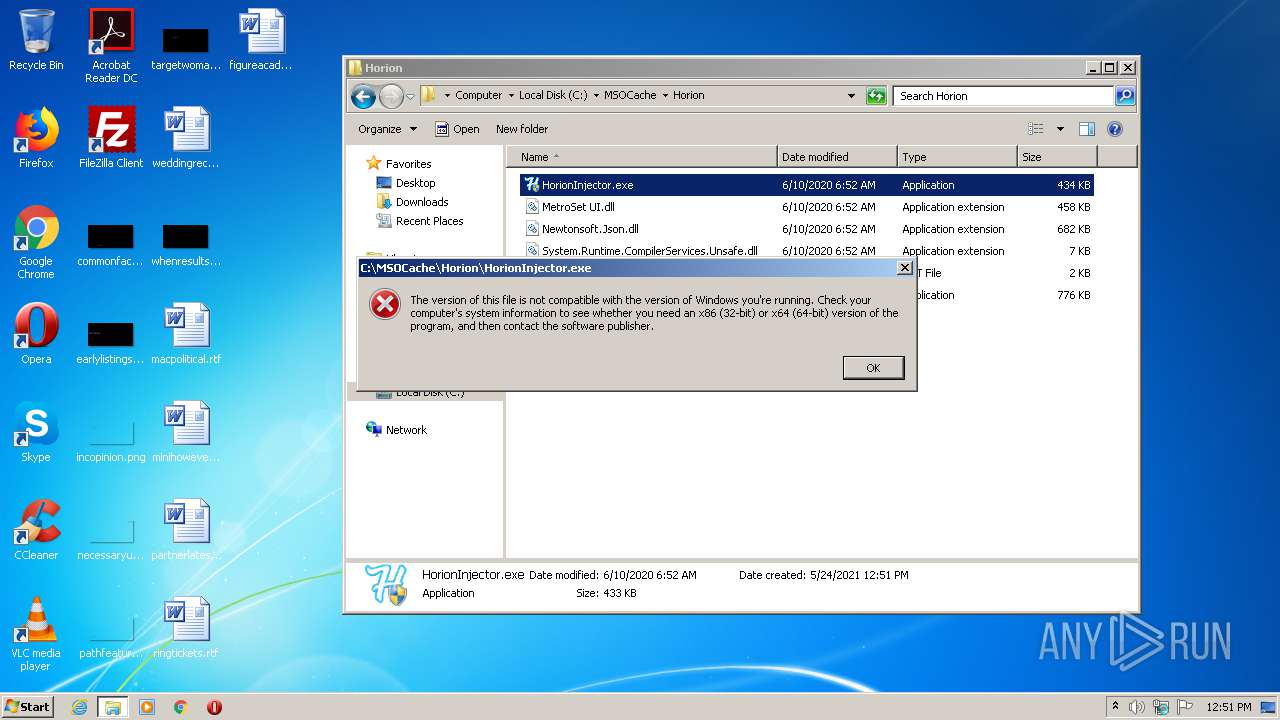The image size is (1280, 720).
Task: Click the search magnifier icon
Action: click(x=1125, y=96)
